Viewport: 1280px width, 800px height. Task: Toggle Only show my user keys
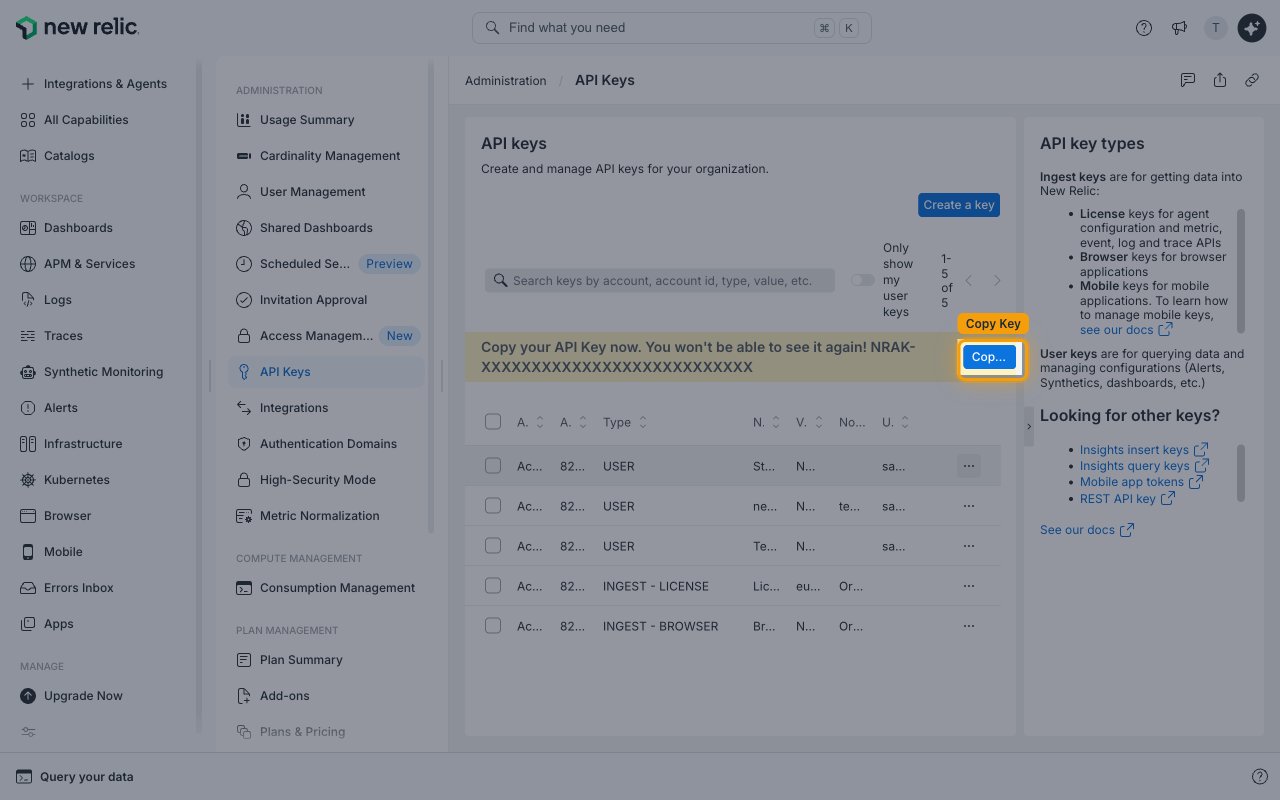pyautogui.click(x=862, y=280)
